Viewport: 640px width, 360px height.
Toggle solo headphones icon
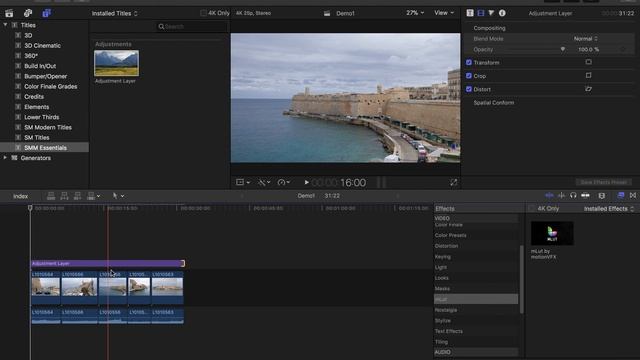(573, 196)
